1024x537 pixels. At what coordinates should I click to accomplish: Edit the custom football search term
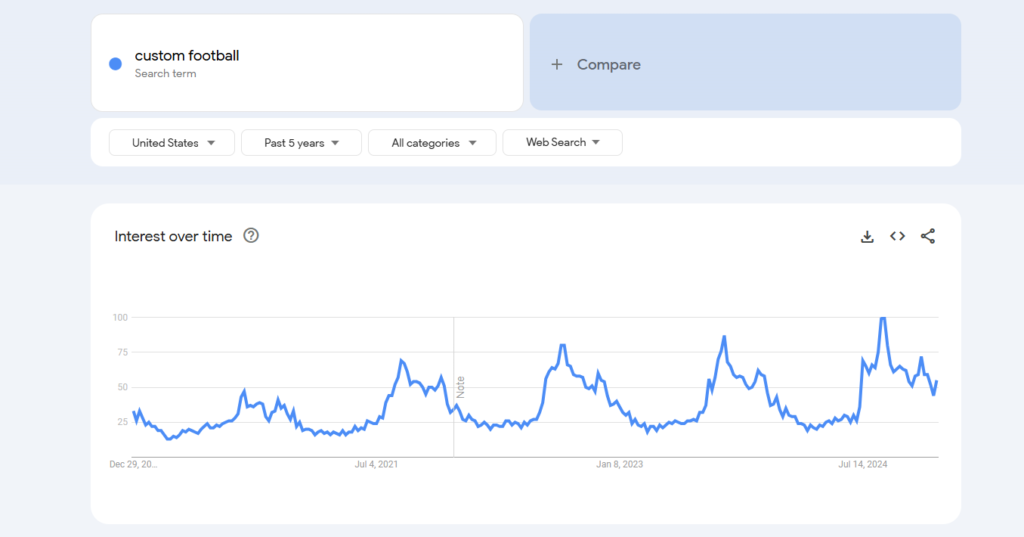point(187,56)
